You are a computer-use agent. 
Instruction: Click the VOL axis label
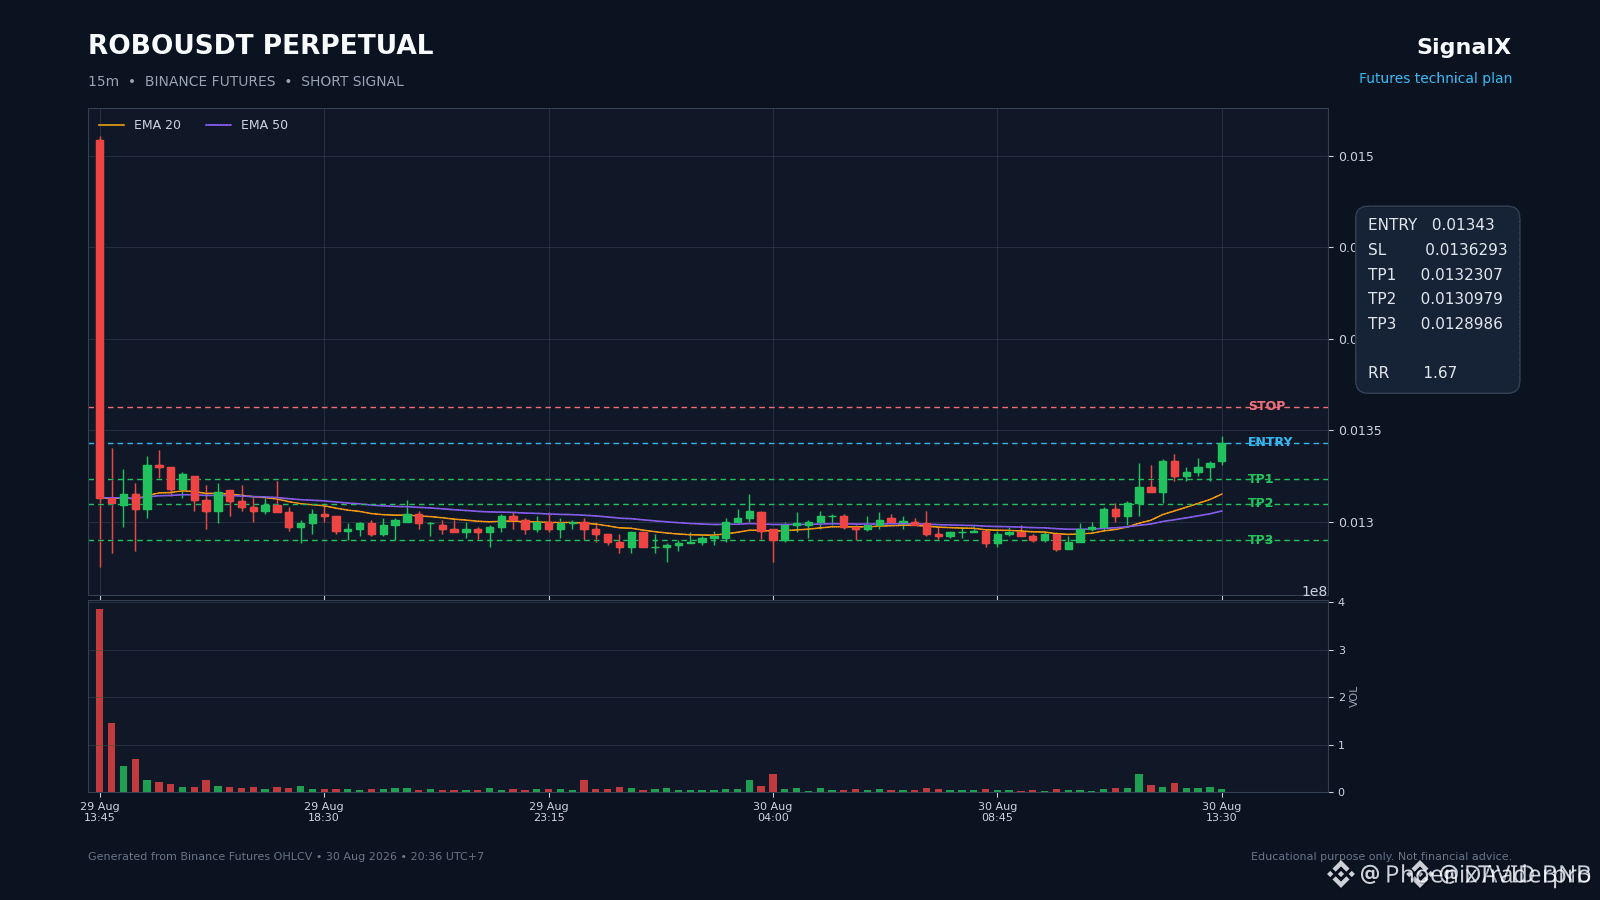1354,697
